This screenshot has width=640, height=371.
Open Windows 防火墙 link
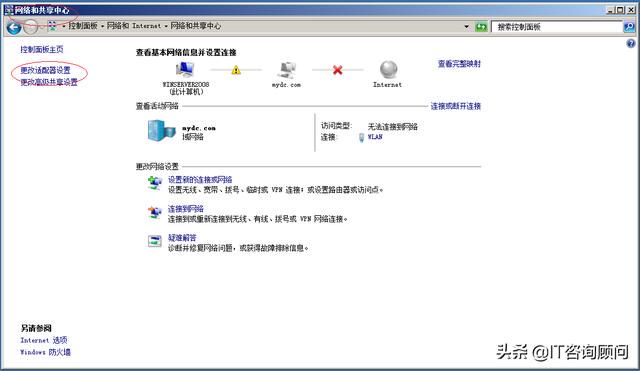point(45,352)
